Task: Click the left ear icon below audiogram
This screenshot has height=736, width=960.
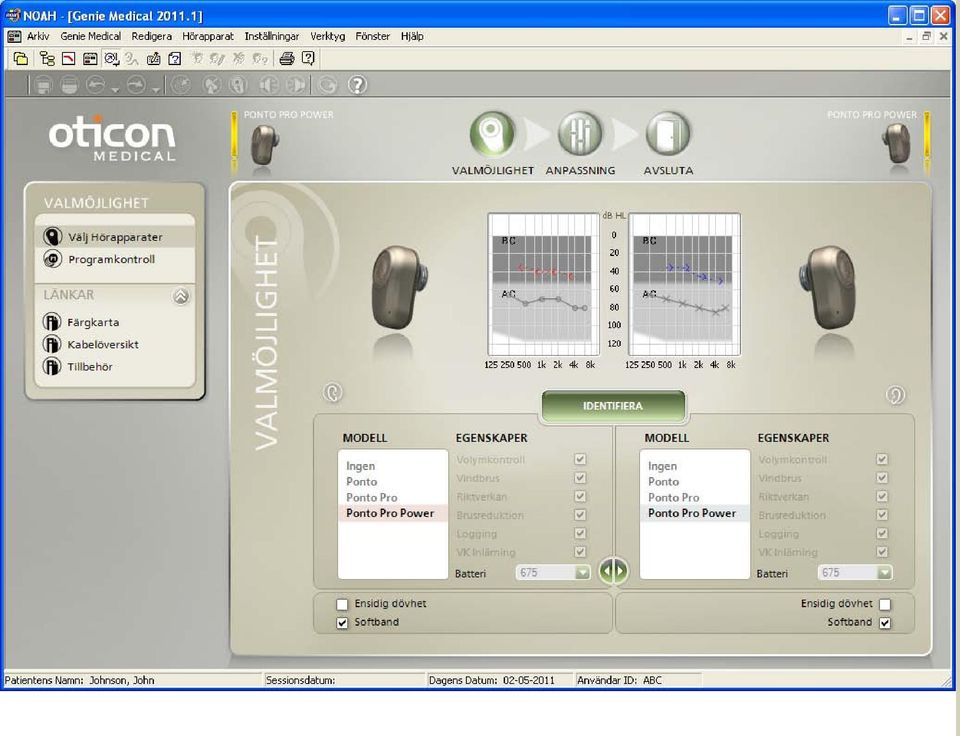Action: [x=333, y=392]
